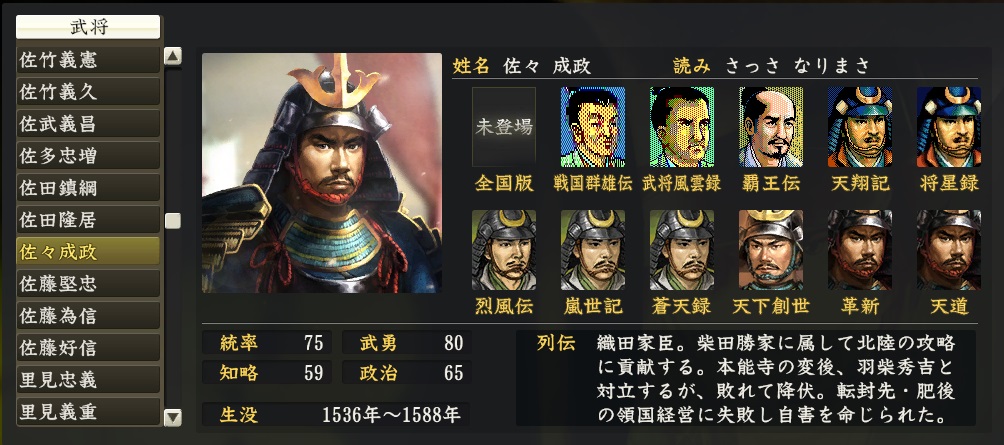This screenshot has height=445, width=1004.
Task: Click the large 佐々成政 portrait image
Action: pos(322,173)
